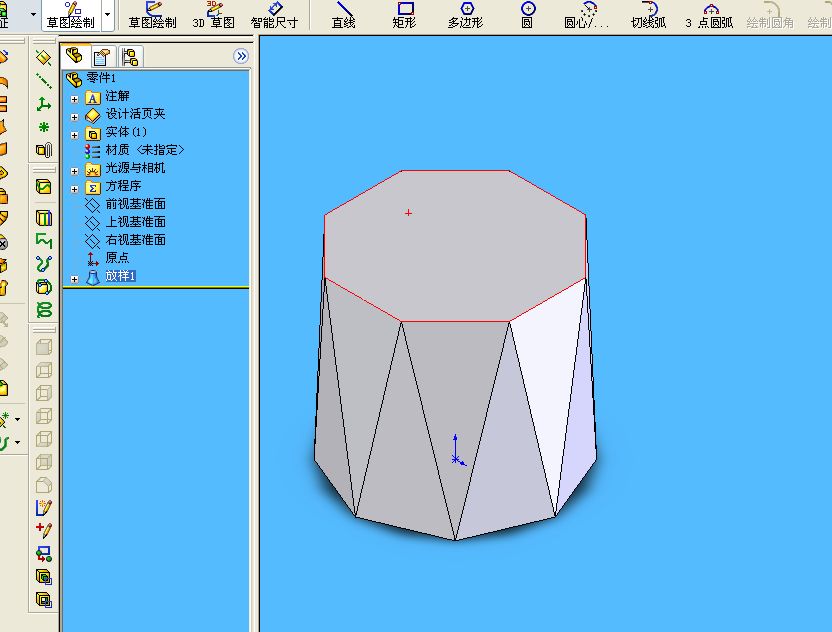The height and width of the screenshot is (632, 832).
Task: Open the dropdown beside the green curve tool
Action: pos(18,443)
